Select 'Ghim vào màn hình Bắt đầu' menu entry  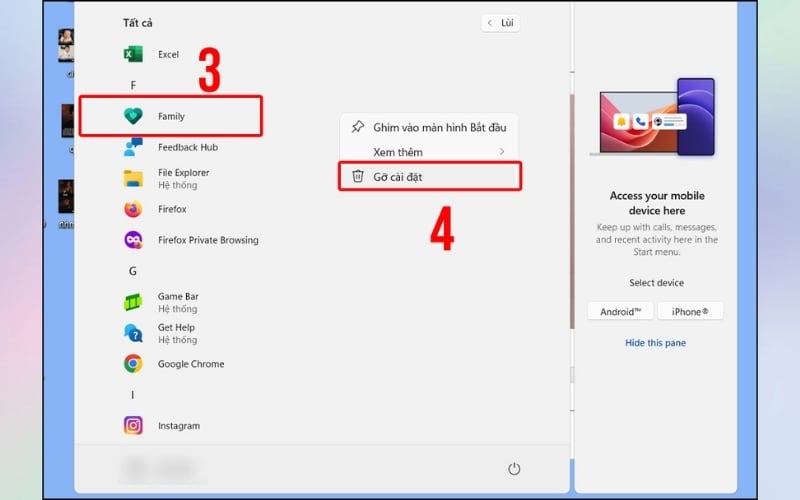(x=430, y=127)
